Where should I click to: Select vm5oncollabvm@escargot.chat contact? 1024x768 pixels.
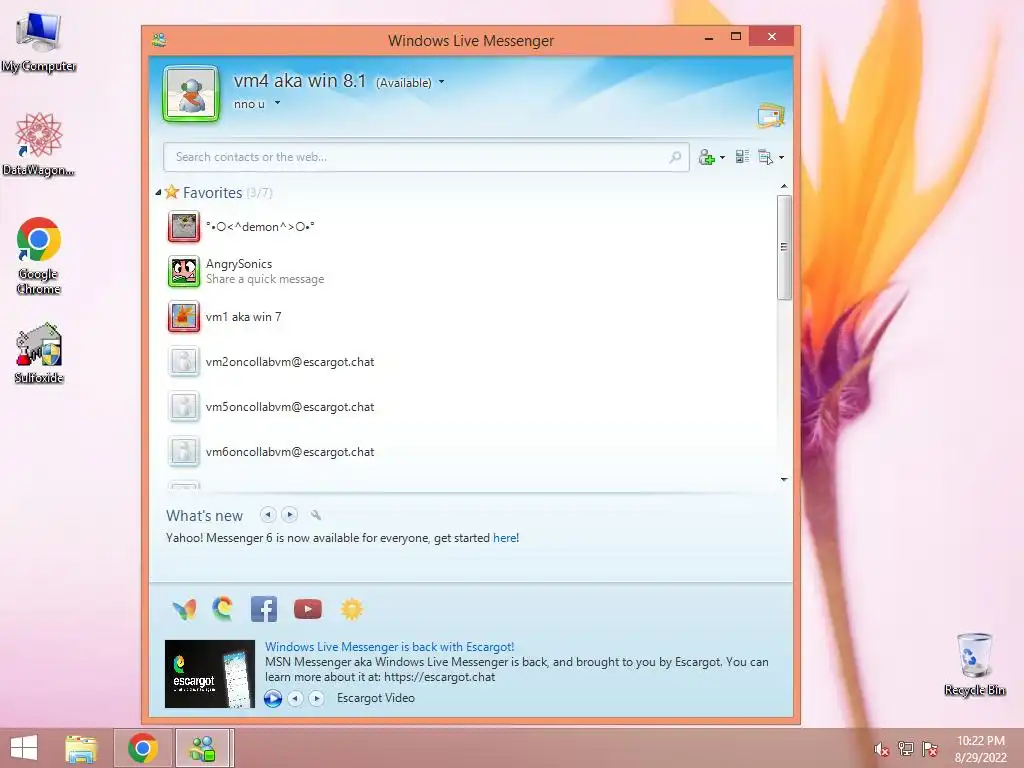pyautogui.click(x=290, y=407)
